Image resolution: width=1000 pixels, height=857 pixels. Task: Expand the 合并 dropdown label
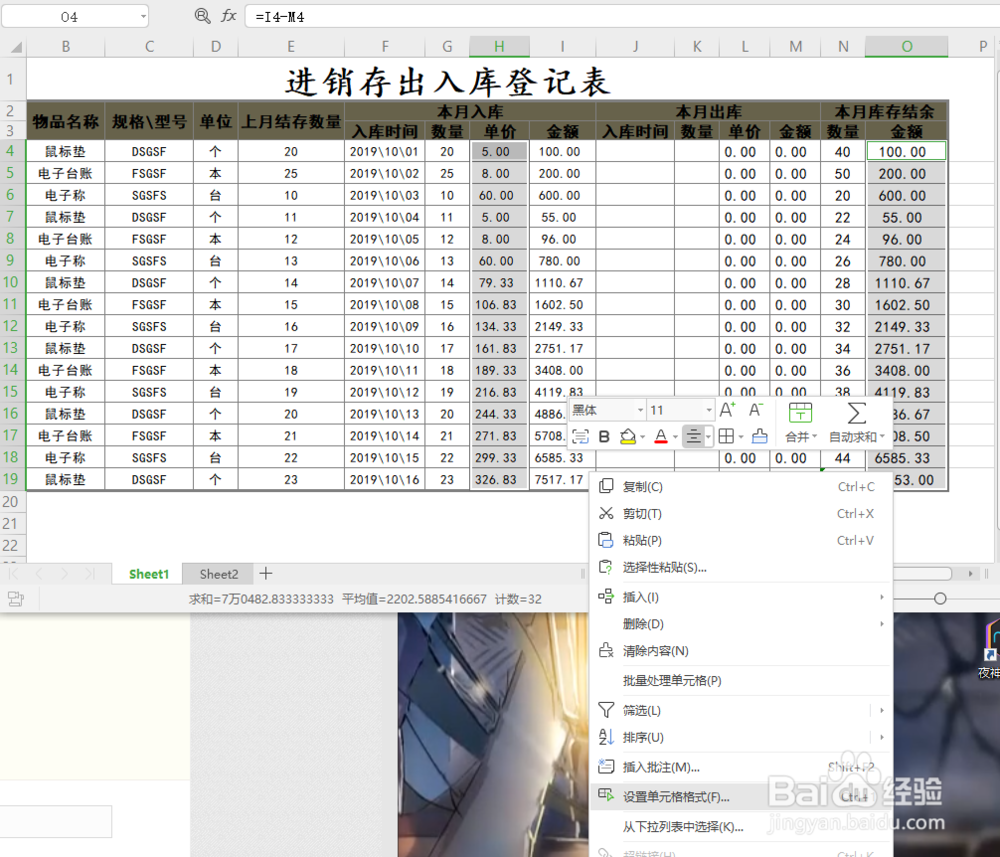801,437
